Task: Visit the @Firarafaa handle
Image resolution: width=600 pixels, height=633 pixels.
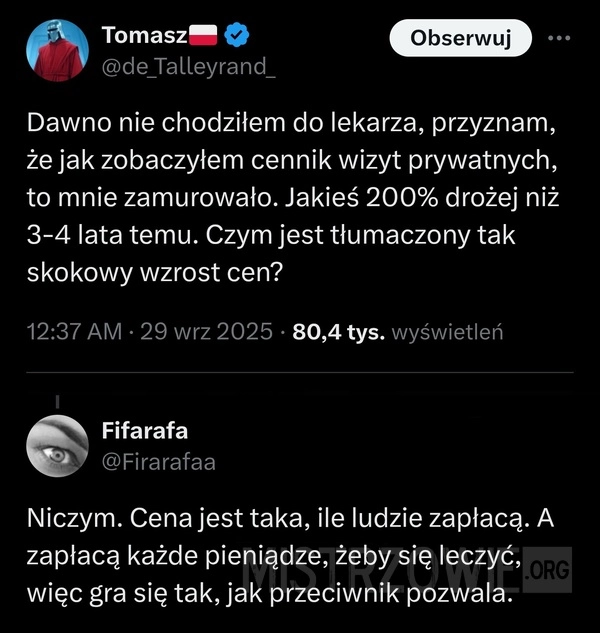Action: tap(158, 461)
